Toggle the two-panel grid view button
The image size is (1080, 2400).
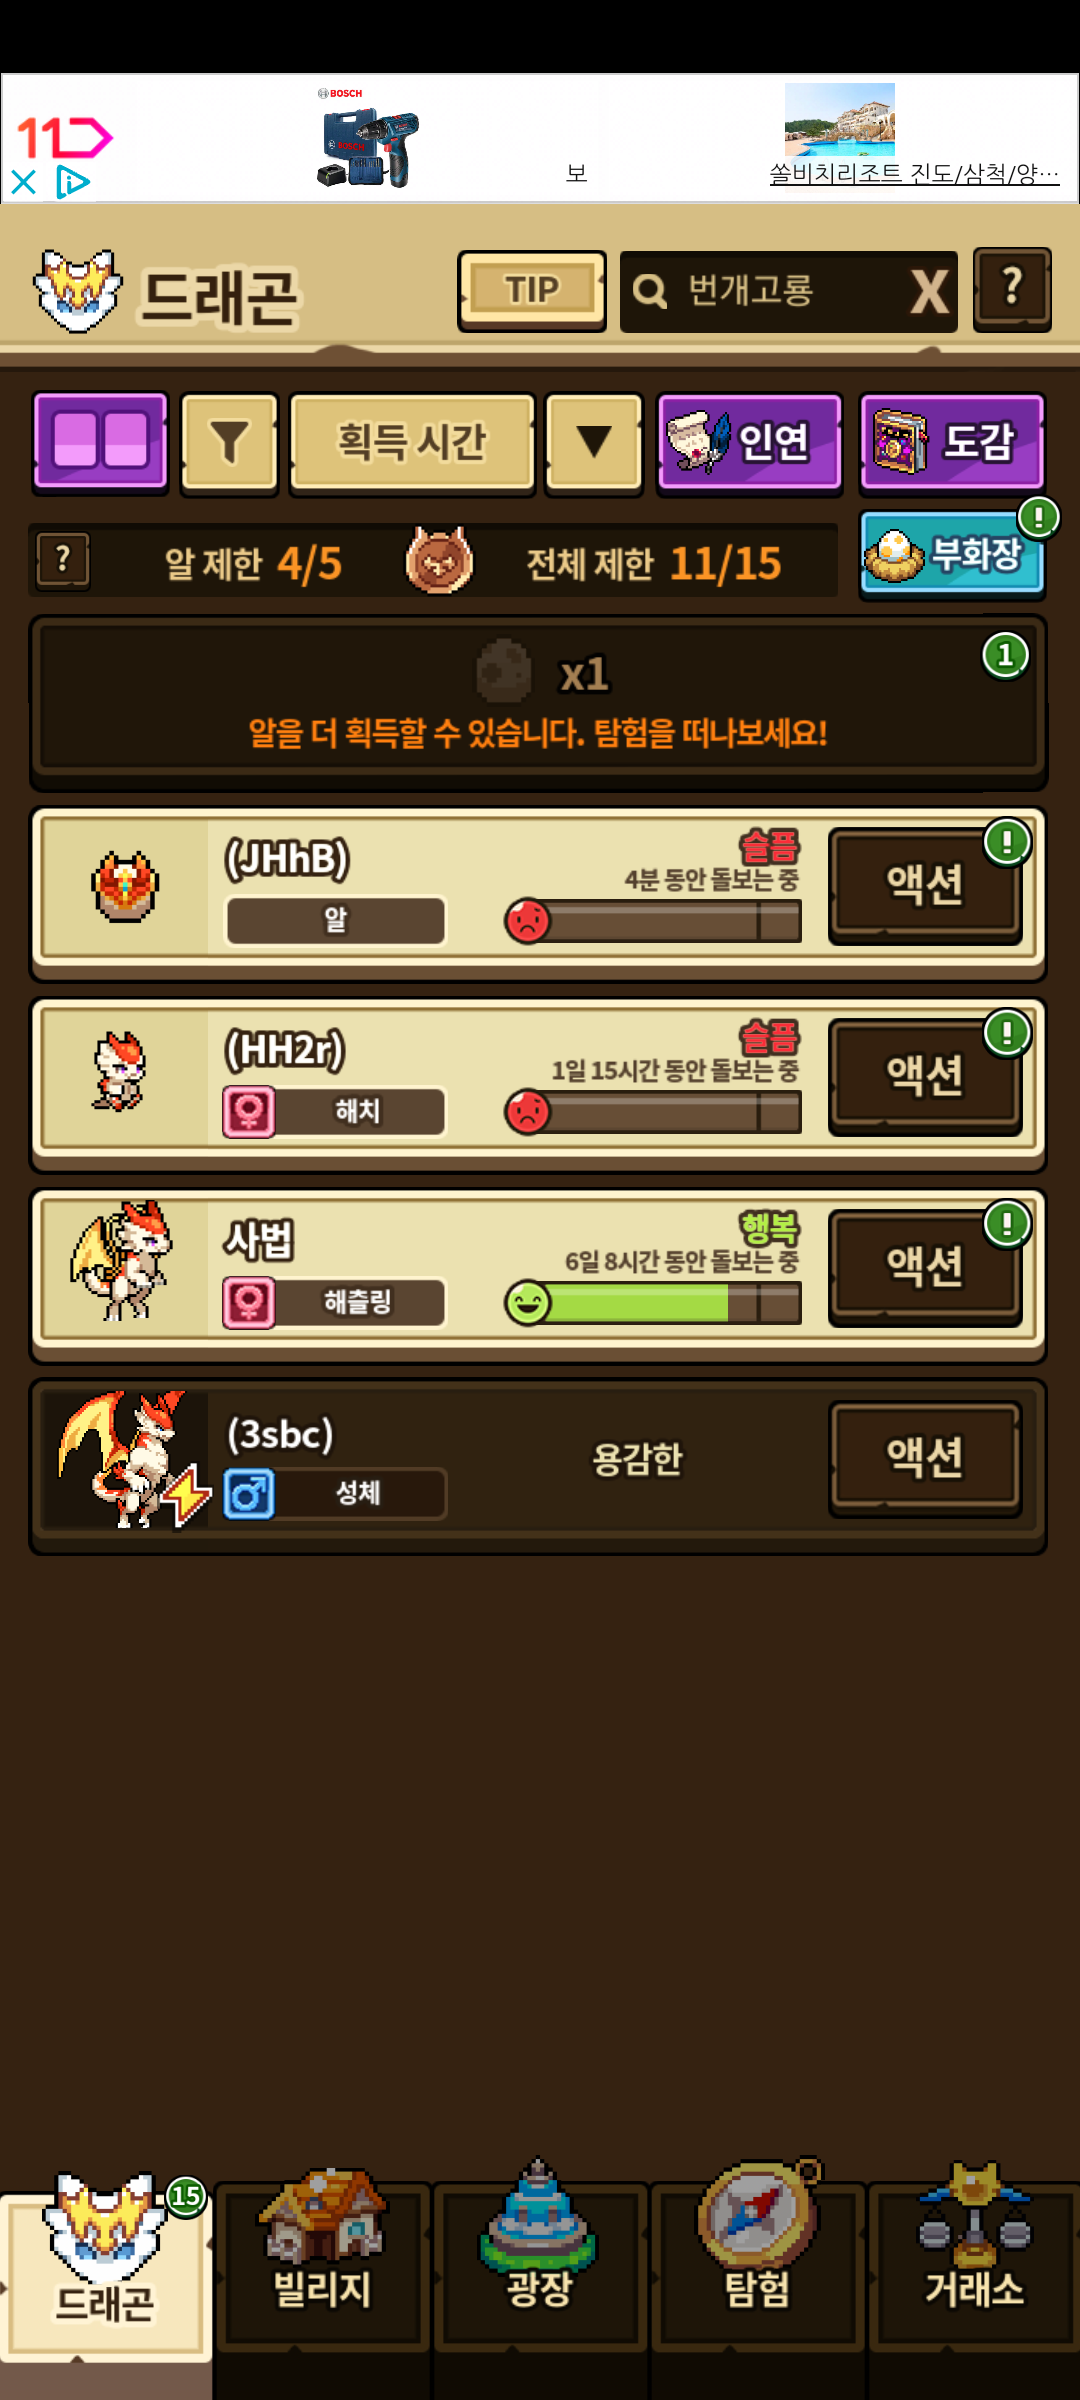[x=100, y=442]
